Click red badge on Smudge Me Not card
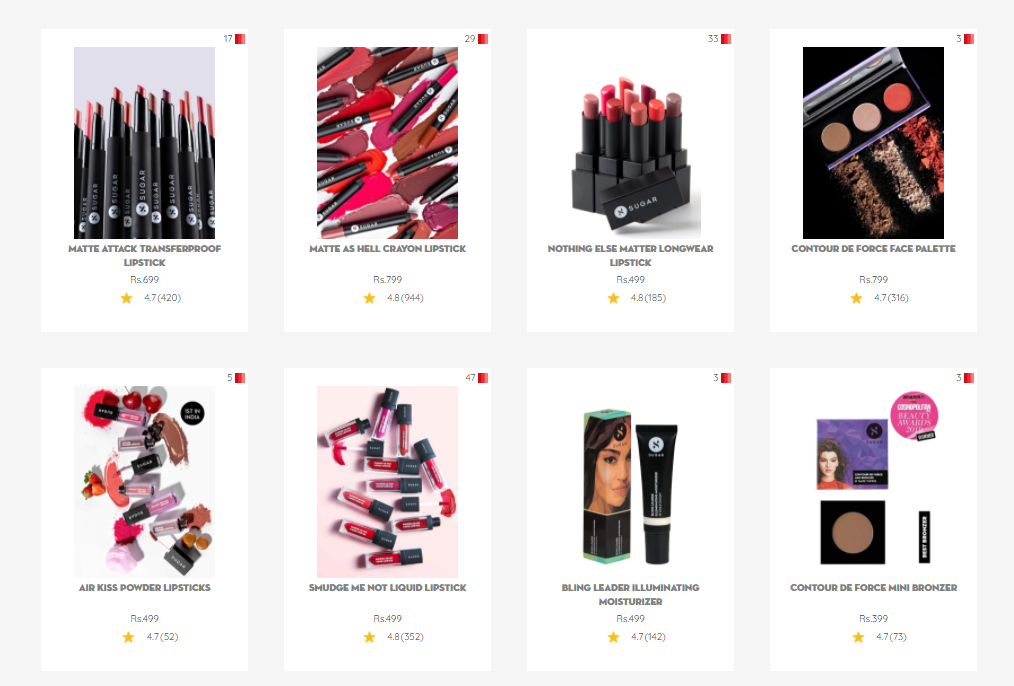The height and width of the screenshot is (686, 1014). pos(483,378)
